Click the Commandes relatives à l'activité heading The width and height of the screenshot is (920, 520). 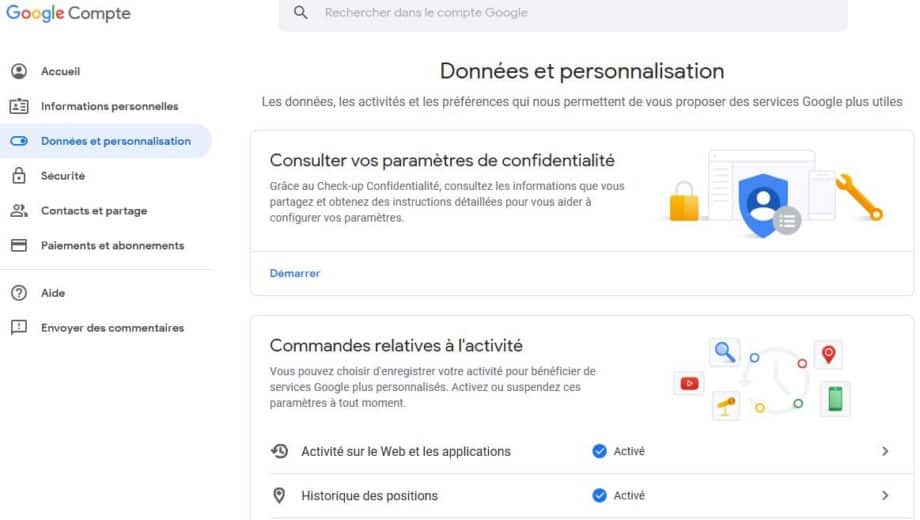[x=396, y=346]
